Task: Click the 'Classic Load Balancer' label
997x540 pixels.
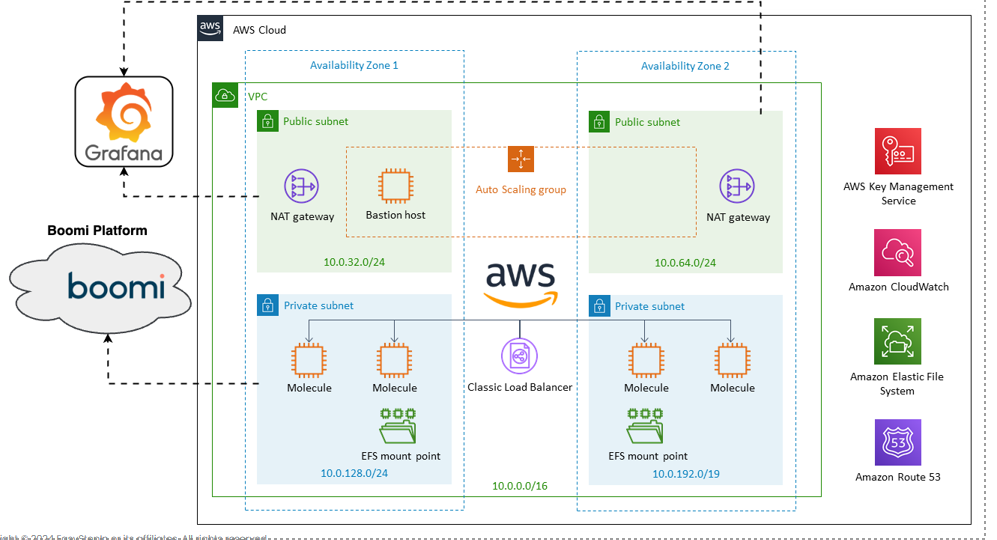Action: (x=519, y=387)
